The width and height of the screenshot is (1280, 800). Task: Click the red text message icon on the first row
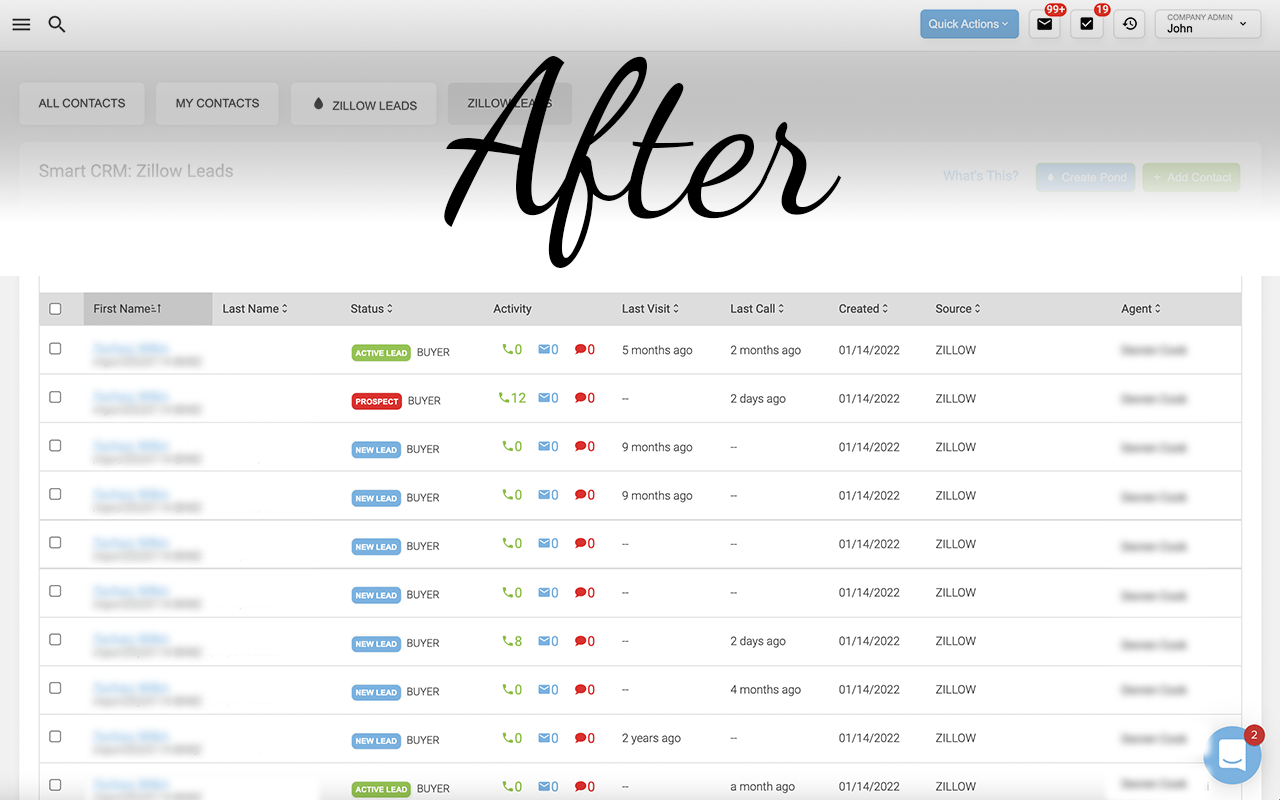[585, 349]
